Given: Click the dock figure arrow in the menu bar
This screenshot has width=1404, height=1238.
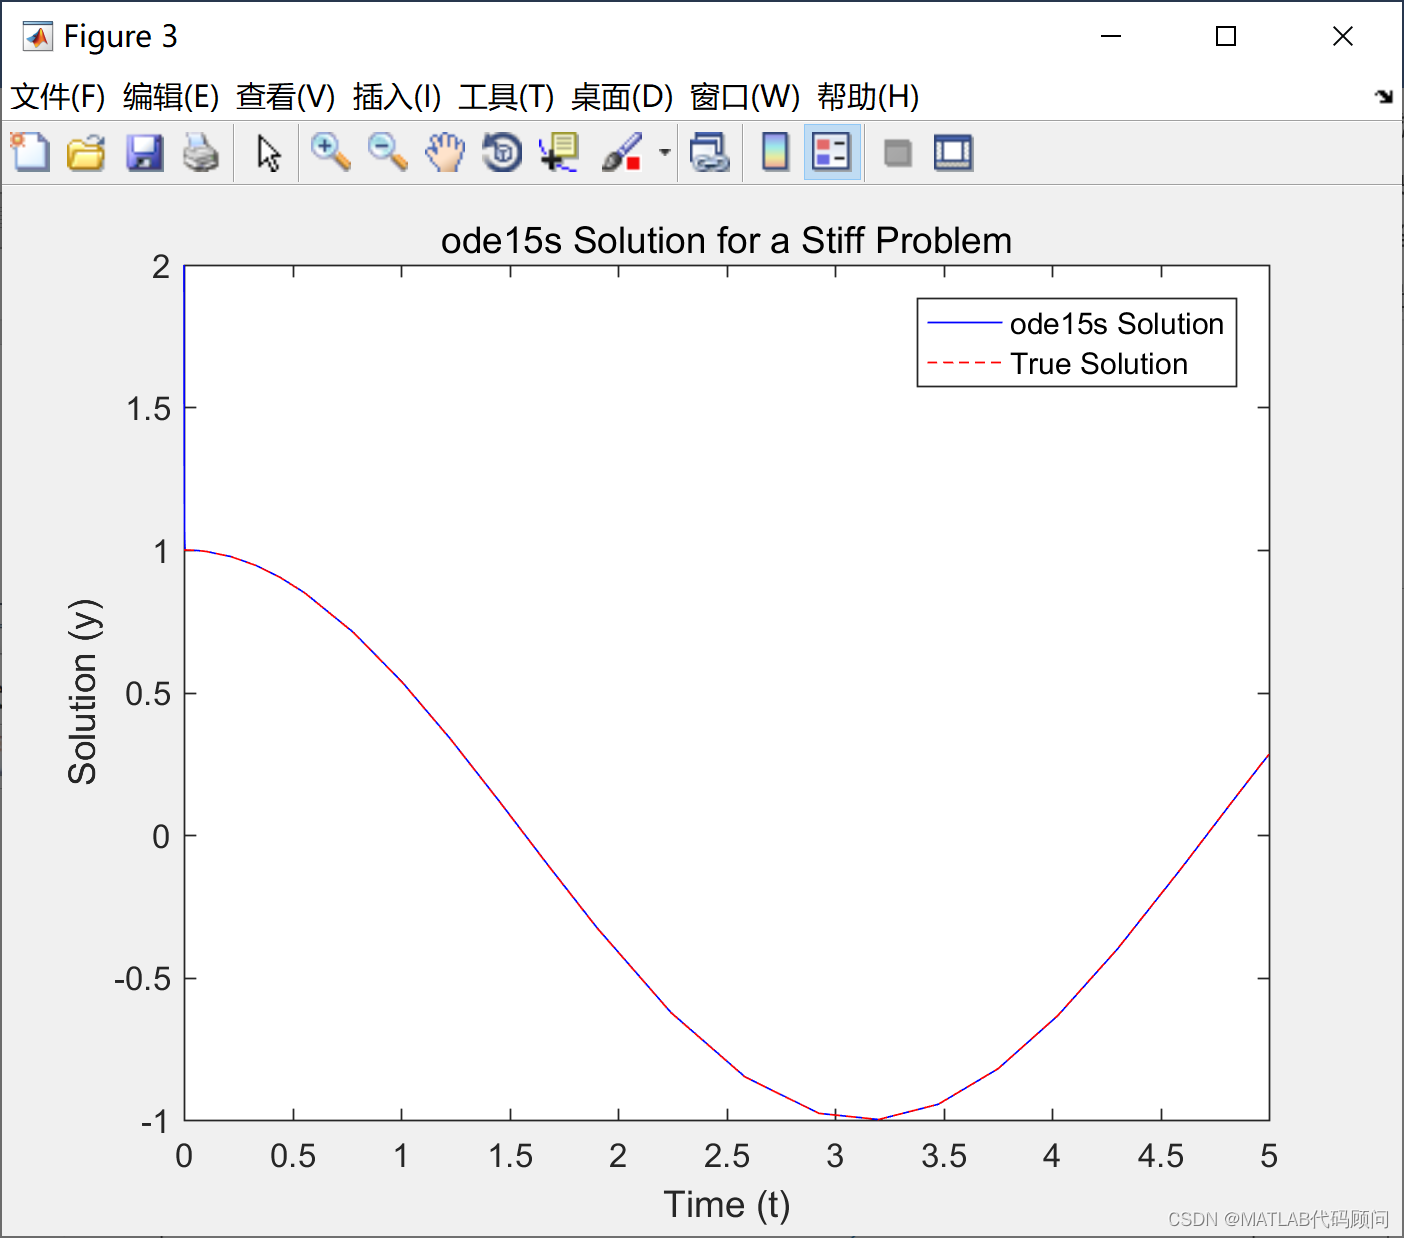Looking at the screenshot, I should pyautogui.click(x=1384, y=96).
